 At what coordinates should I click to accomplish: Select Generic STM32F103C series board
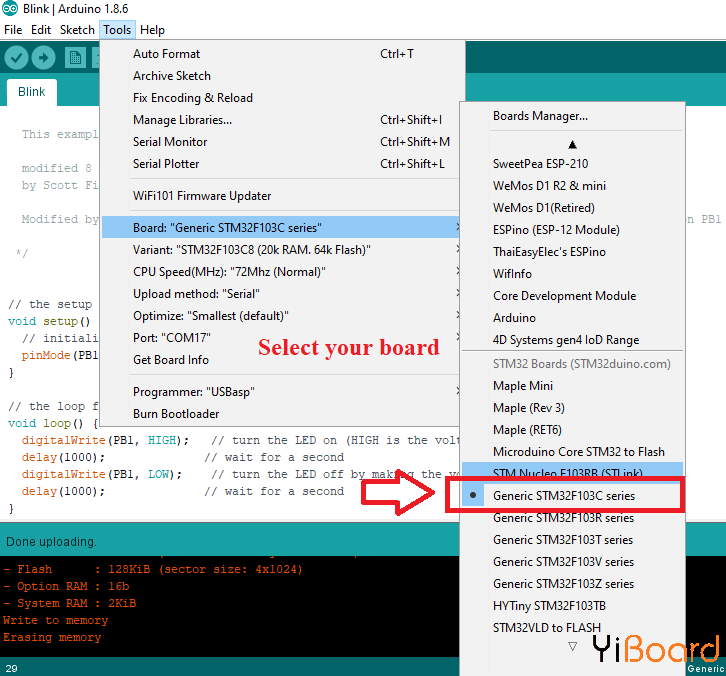click(563, 496)
